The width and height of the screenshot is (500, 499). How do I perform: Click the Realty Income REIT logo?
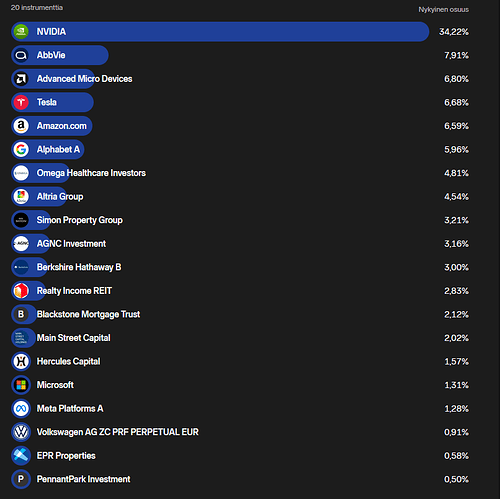21,291
